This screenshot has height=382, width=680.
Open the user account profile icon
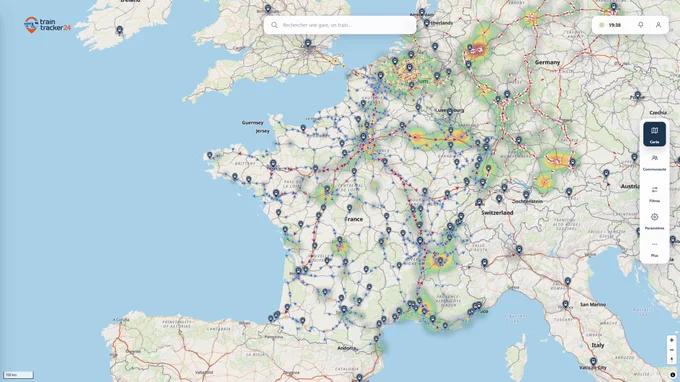658,25
